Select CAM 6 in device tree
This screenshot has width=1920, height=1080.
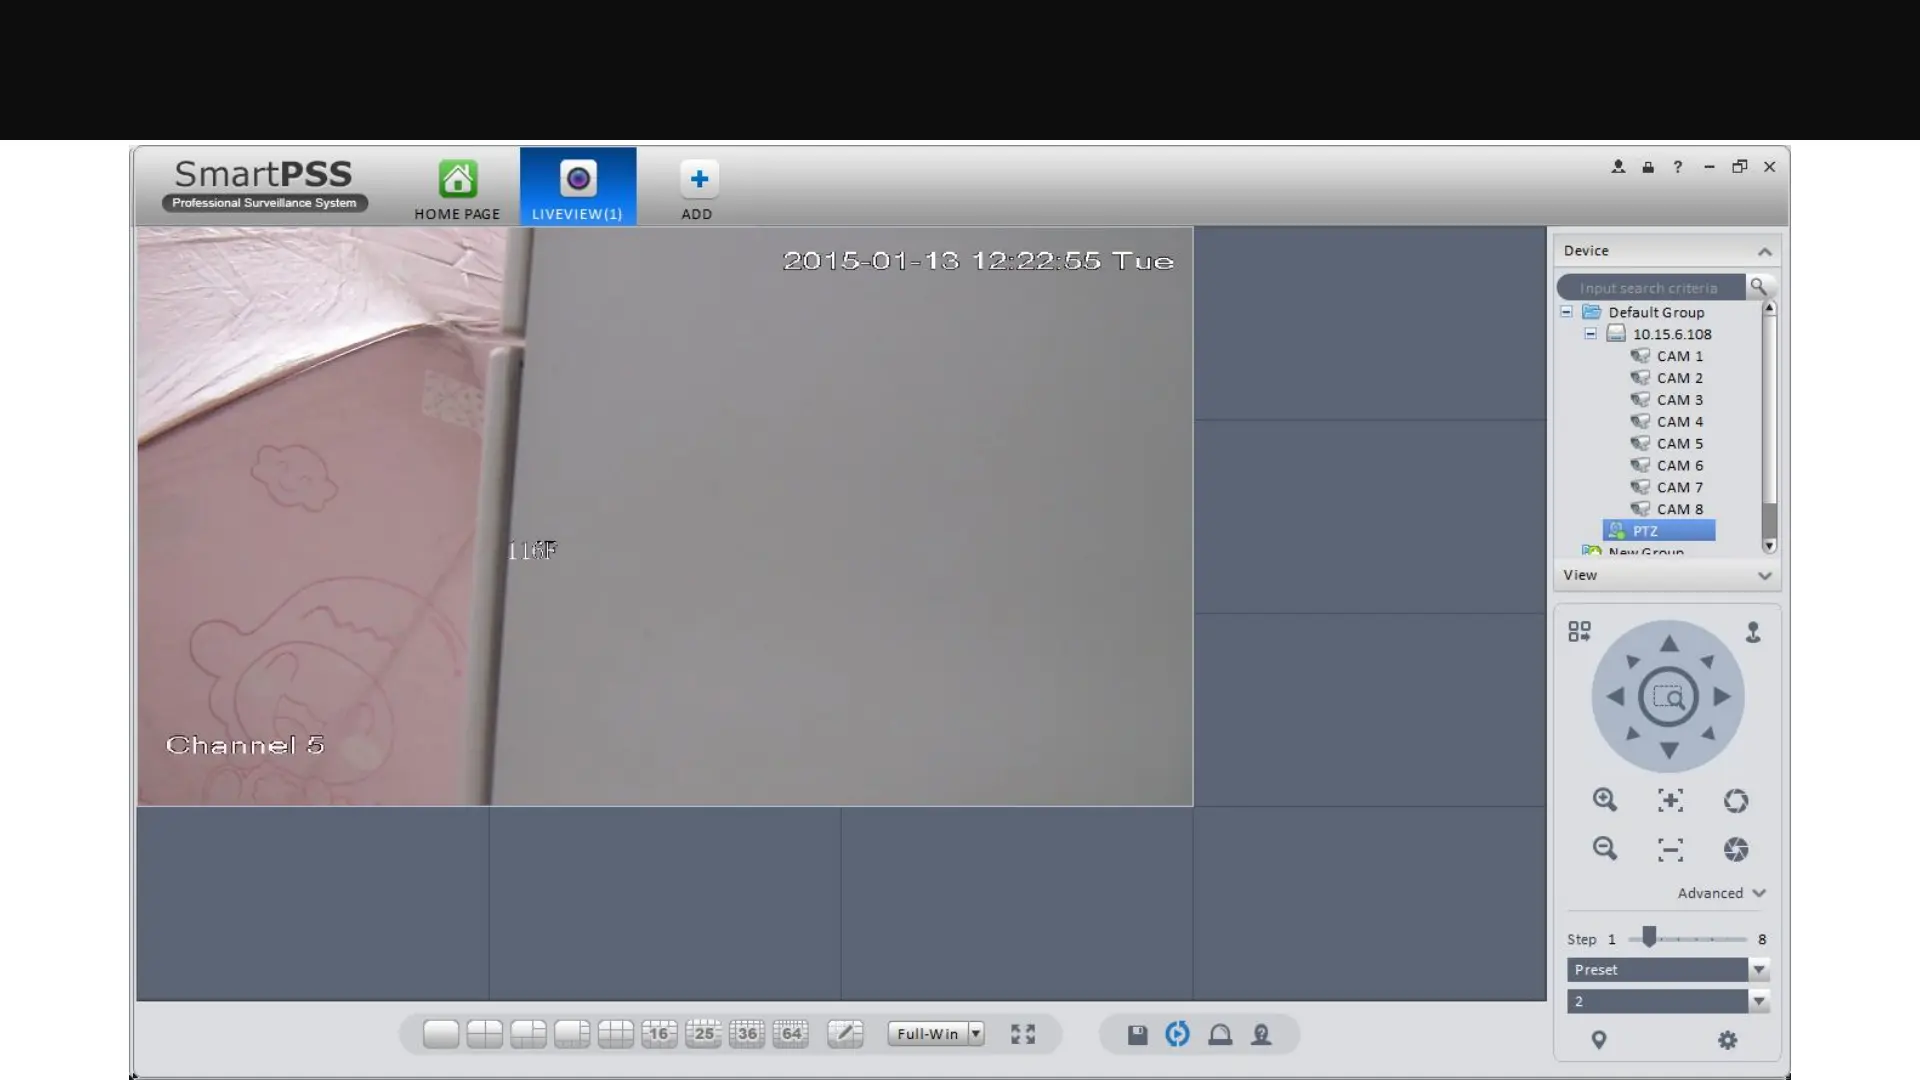(x=1667, y=466)
